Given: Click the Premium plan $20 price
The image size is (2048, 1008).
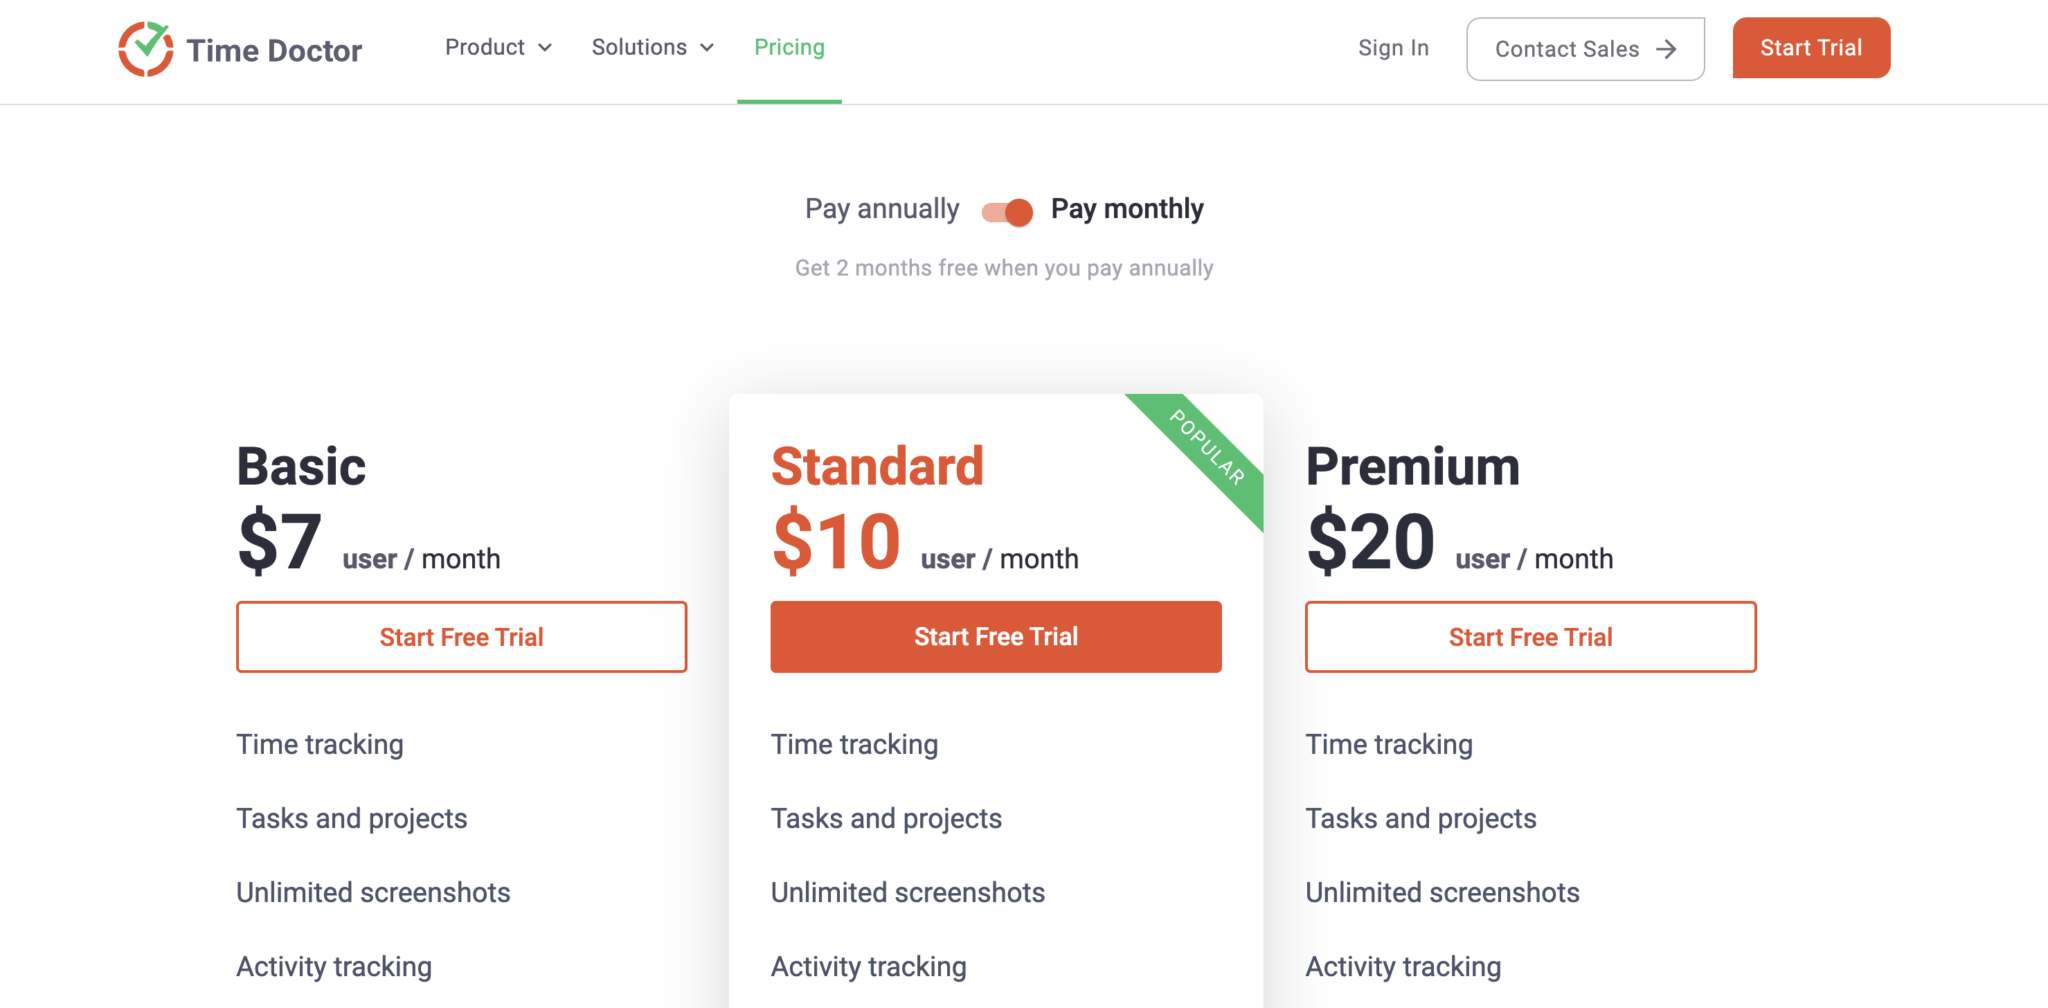Looking at the screenshot, I should pyautogui.click(x=1372, y=542).
